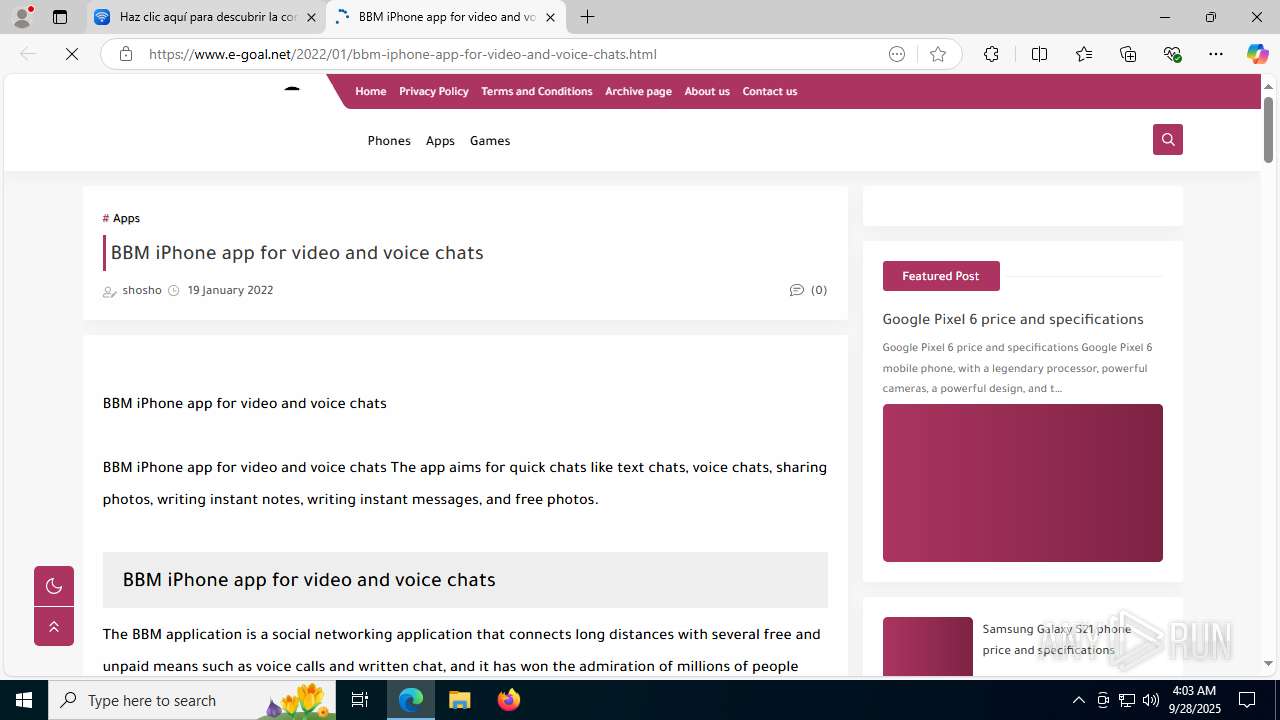The height and width of the screenshot is (720, 1280).
Task: Toggle dark mode with moon button
Action: 54,586
